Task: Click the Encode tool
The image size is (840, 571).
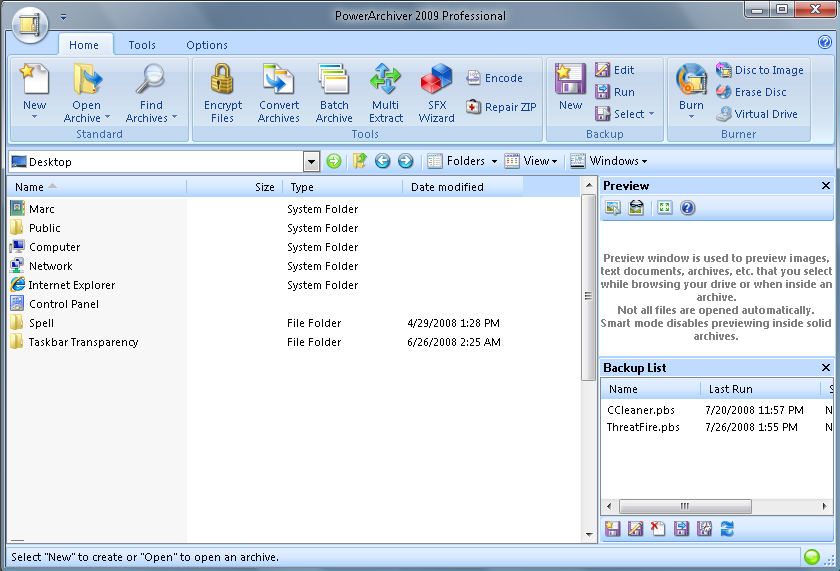Action: [x=494, y=78]
